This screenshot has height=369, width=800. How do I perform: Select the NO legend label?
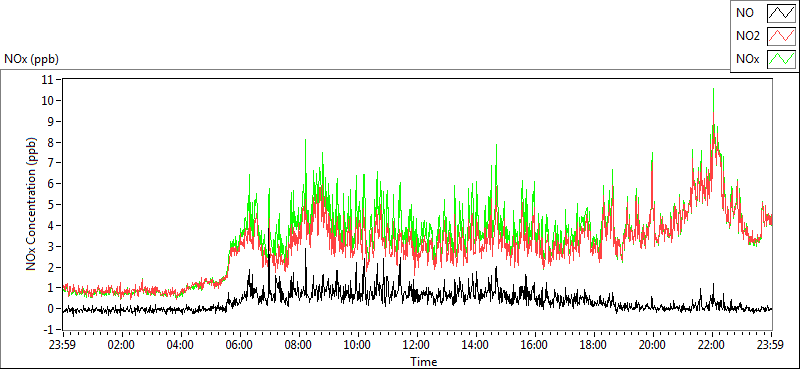click(744, 13)
